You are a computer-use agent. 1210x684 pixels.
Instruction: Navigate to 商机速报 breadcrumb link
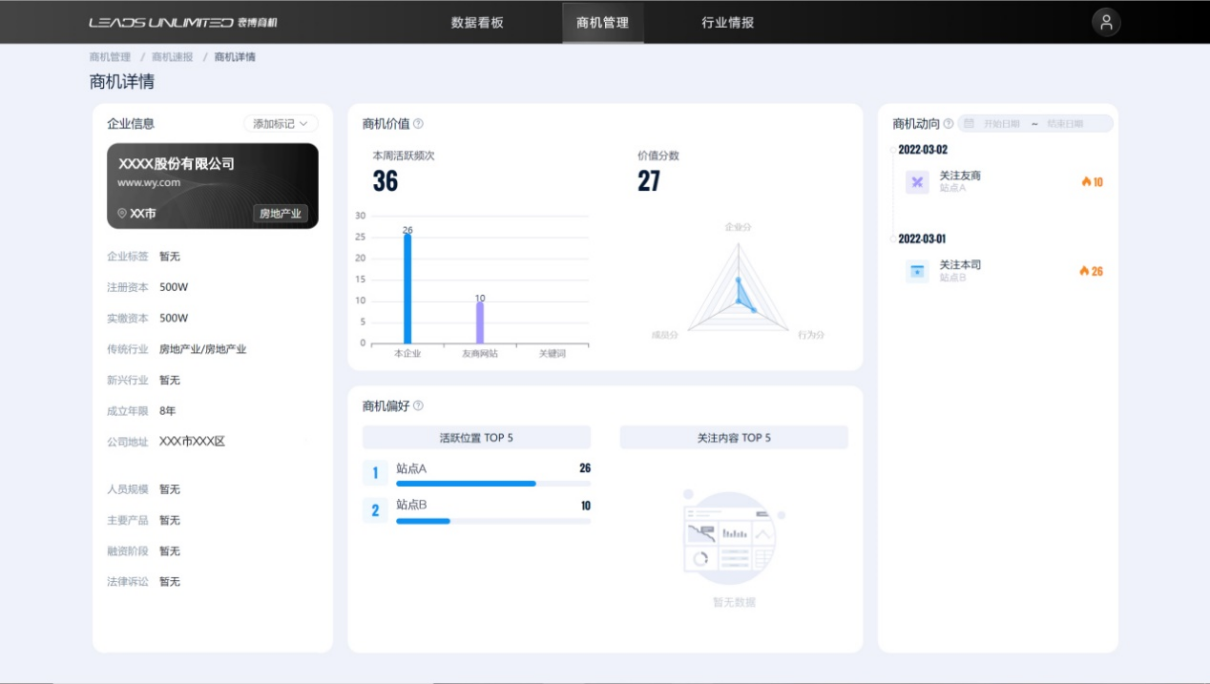click(x=173, y=57)
